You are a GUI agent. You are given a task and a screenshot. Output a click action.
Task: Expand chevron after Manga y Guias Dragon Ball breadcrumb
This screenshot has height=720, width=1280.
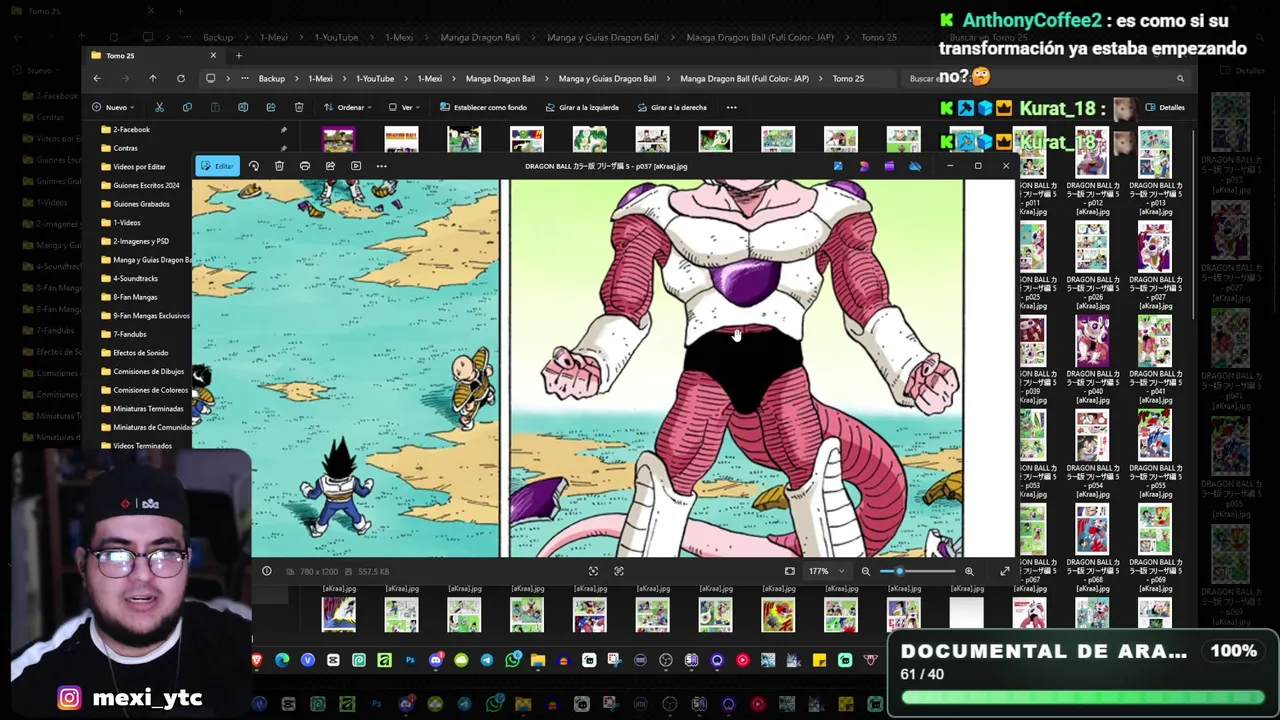tap(668, 78)
